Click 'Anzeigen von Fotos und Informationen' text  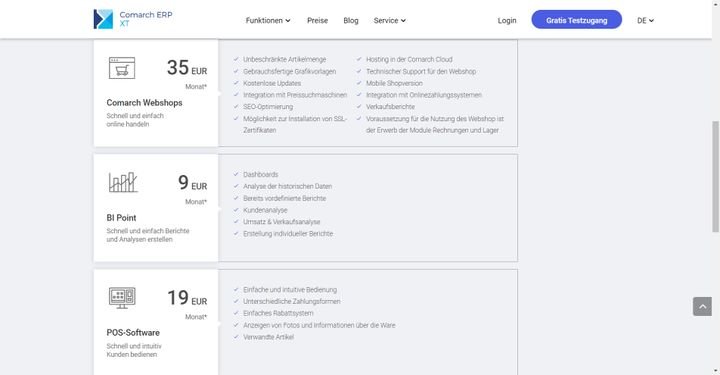click(x=319, y=325)
